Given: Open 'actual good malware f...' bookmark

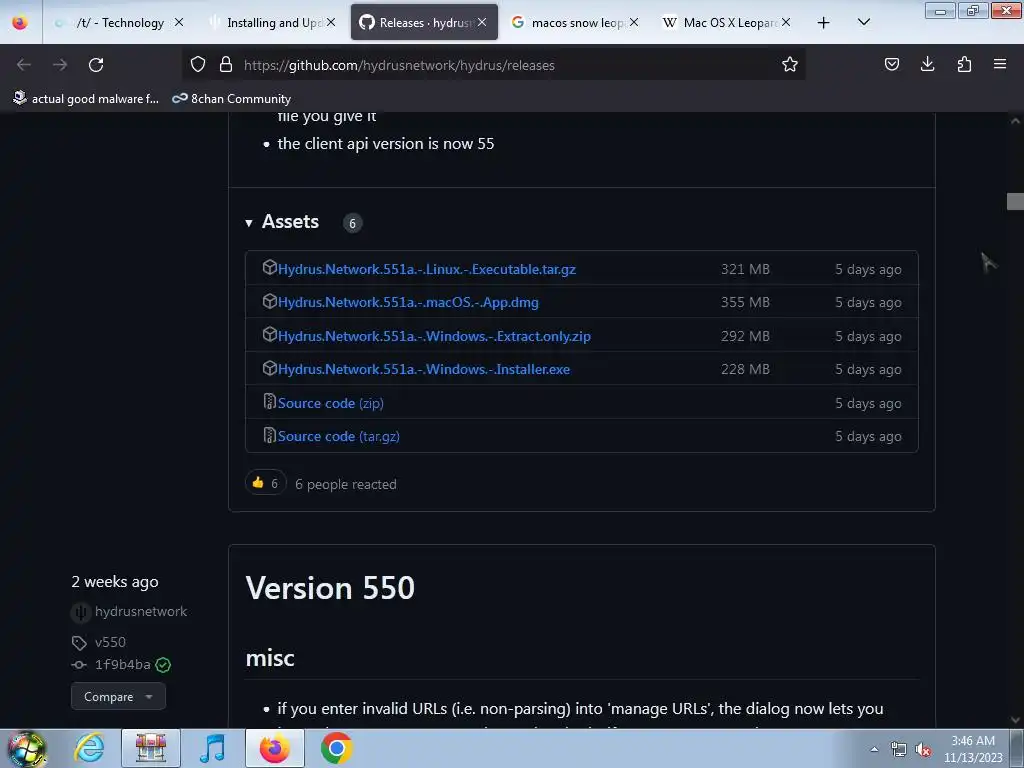Looking at the screenshot, I should (x=86, y=99).
